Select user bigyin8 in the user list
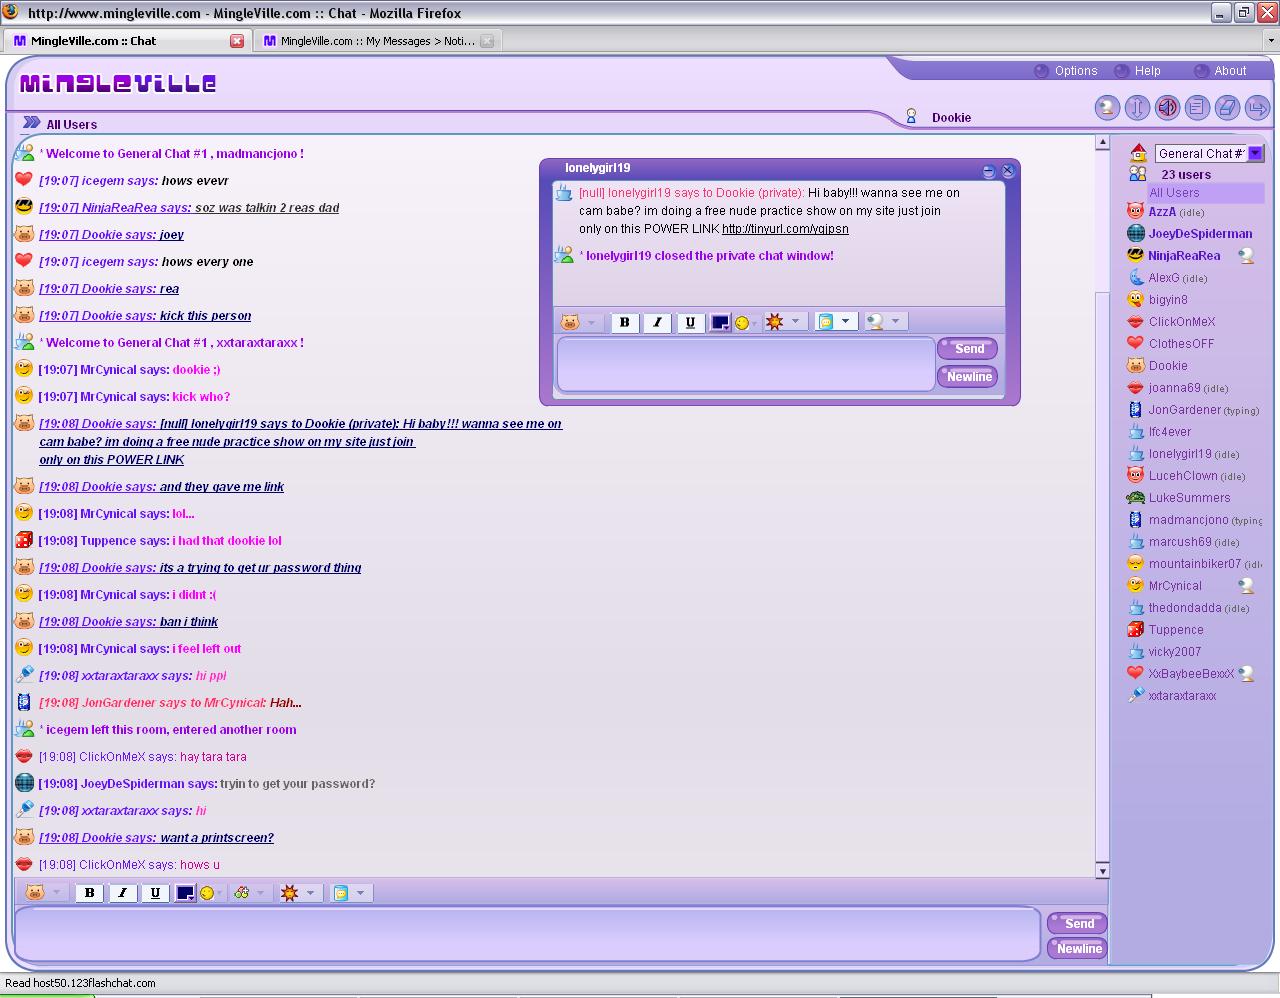Screen dimensions: 1280x998 1168,300
